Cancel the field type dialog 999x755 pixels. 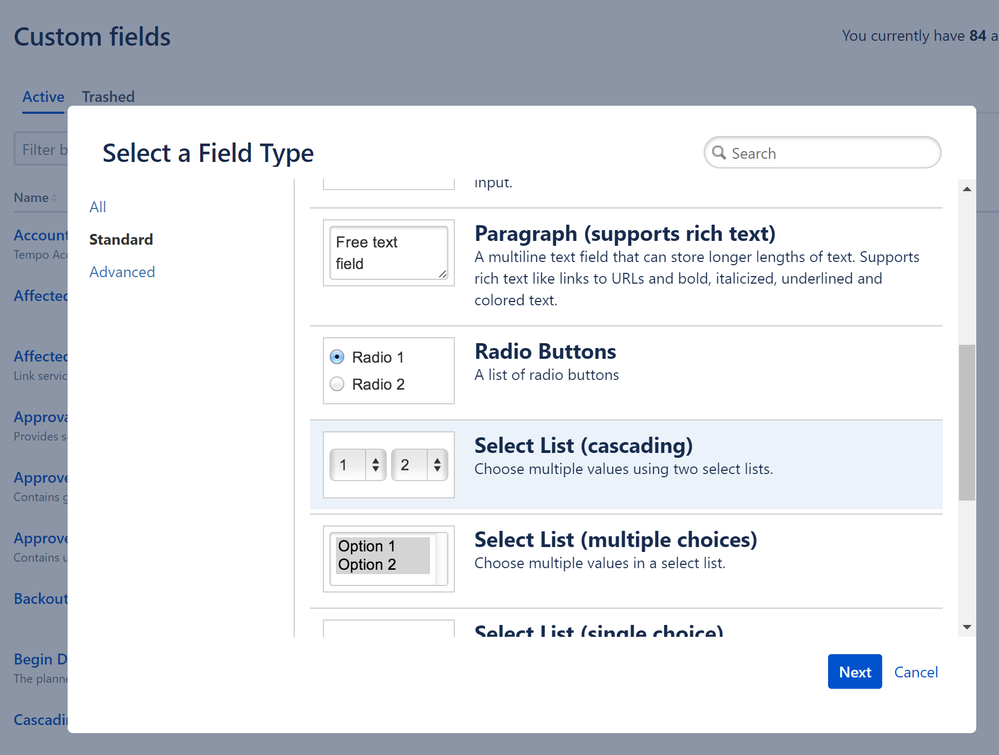pyautogui.click(x=916, y=672)
